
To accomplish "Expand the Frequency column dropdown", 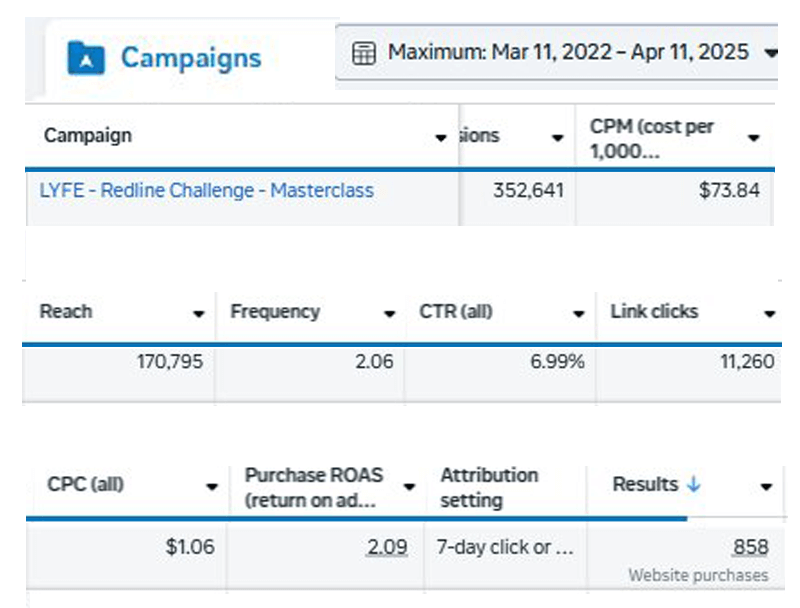I will [389, 314].
